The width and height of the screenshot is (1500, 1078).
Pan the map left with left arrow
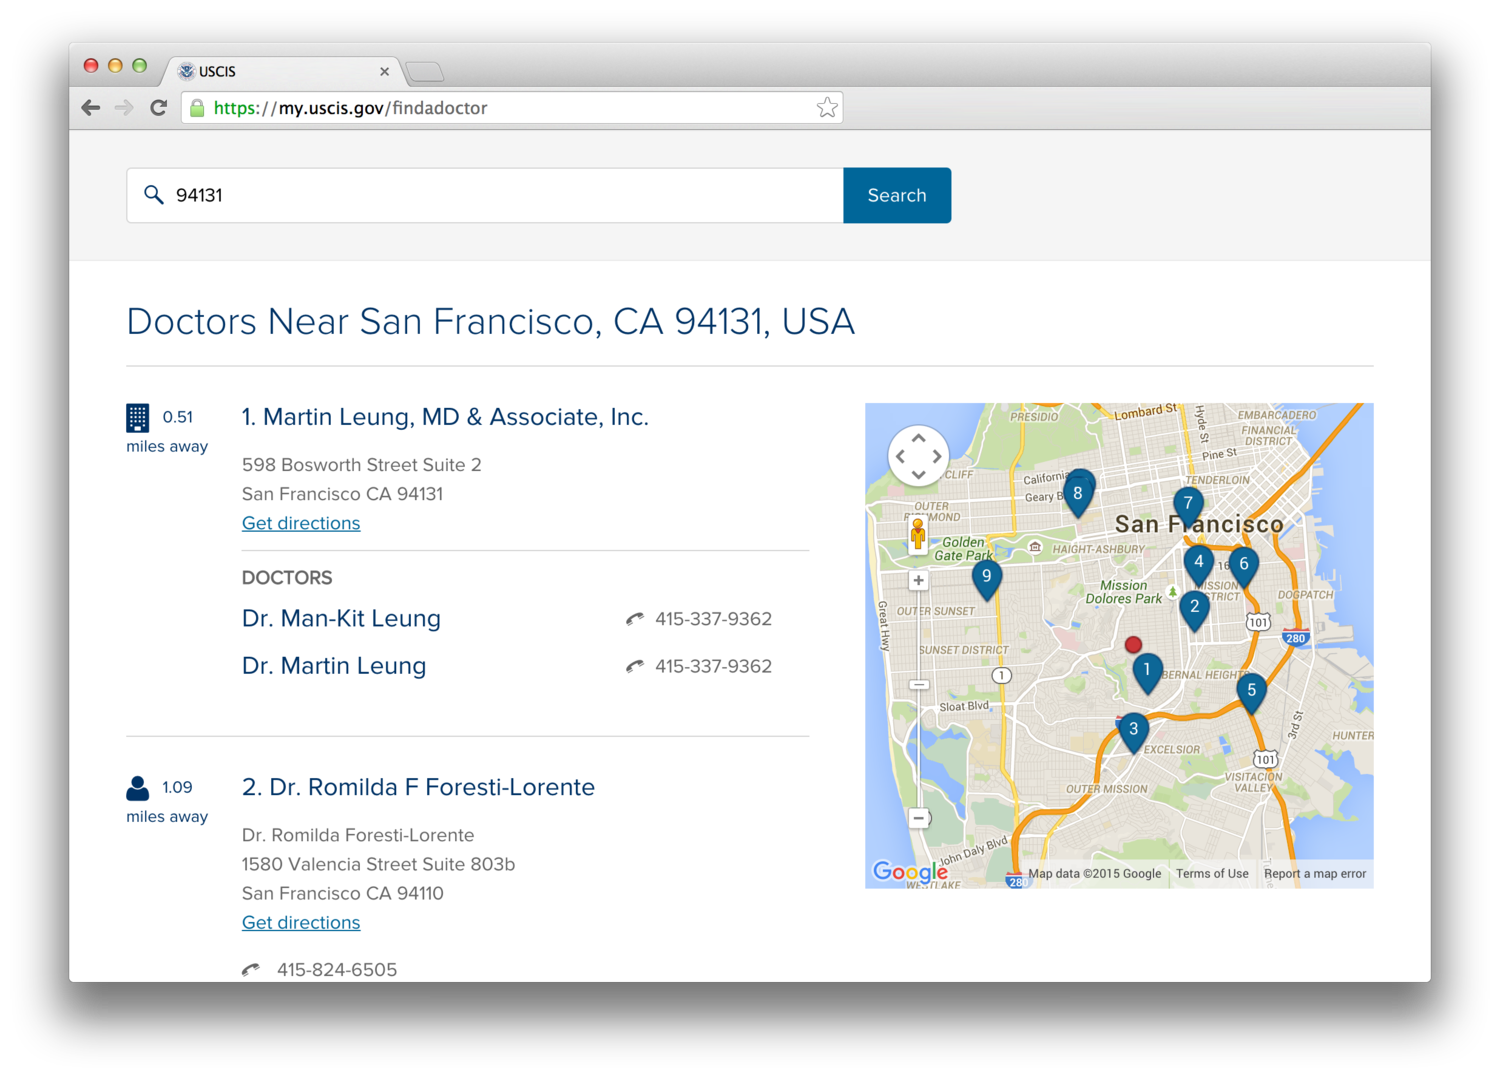click(900, 456)
